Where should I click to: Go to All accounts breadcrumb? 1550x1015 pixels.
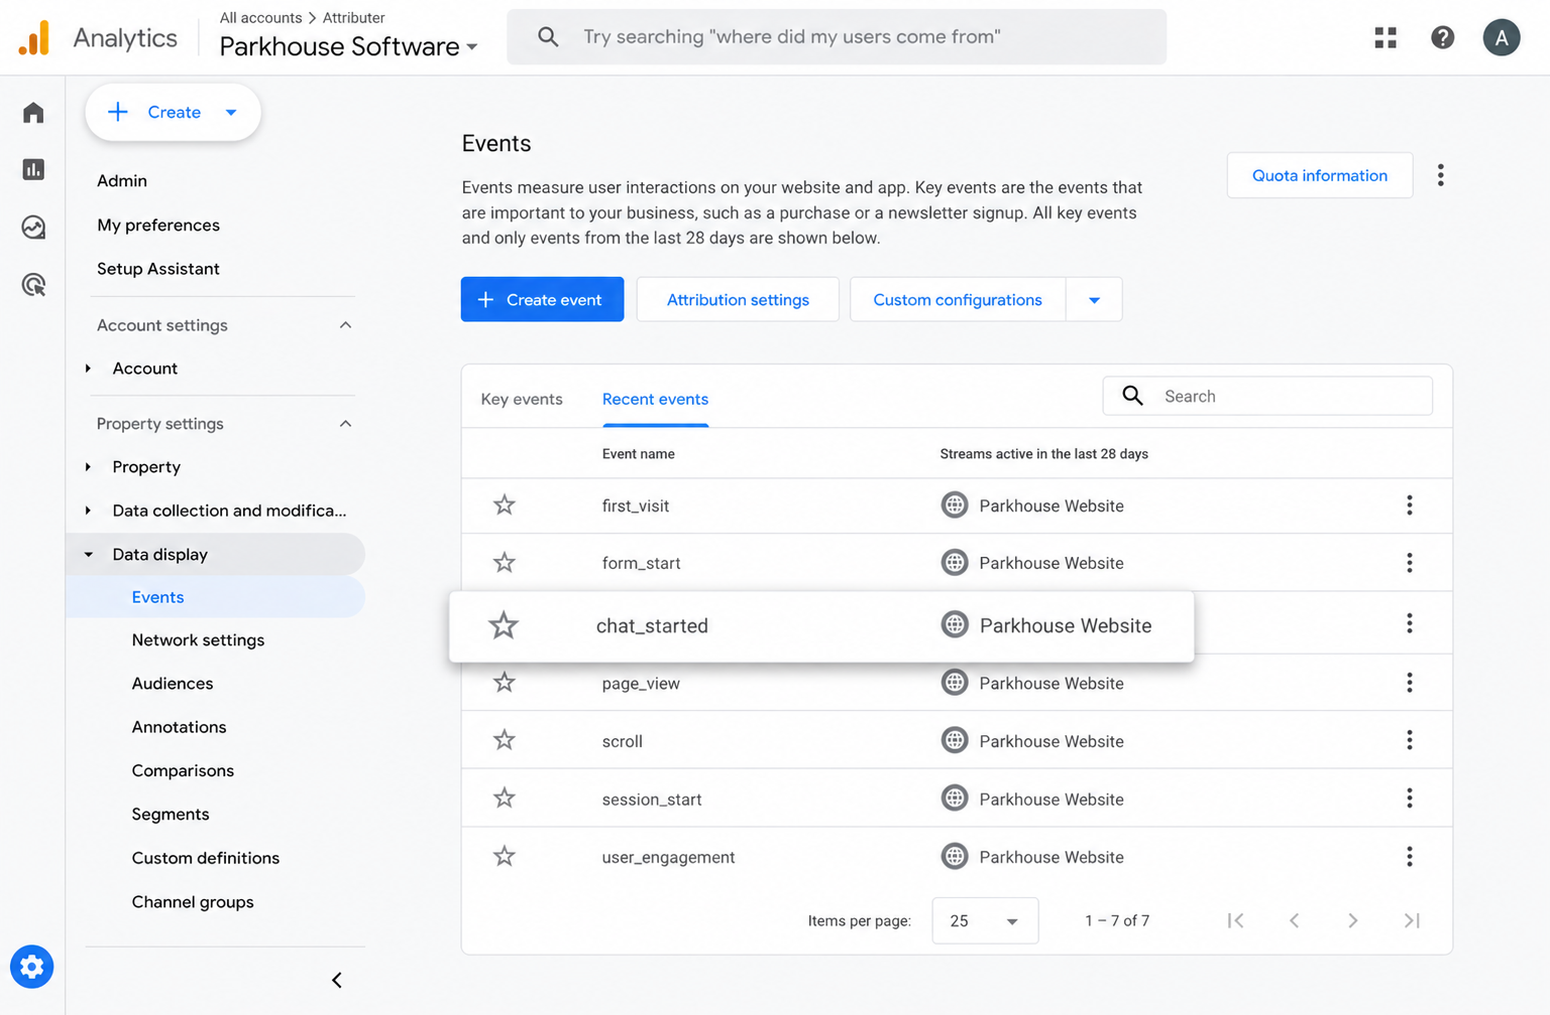[260, 18]
